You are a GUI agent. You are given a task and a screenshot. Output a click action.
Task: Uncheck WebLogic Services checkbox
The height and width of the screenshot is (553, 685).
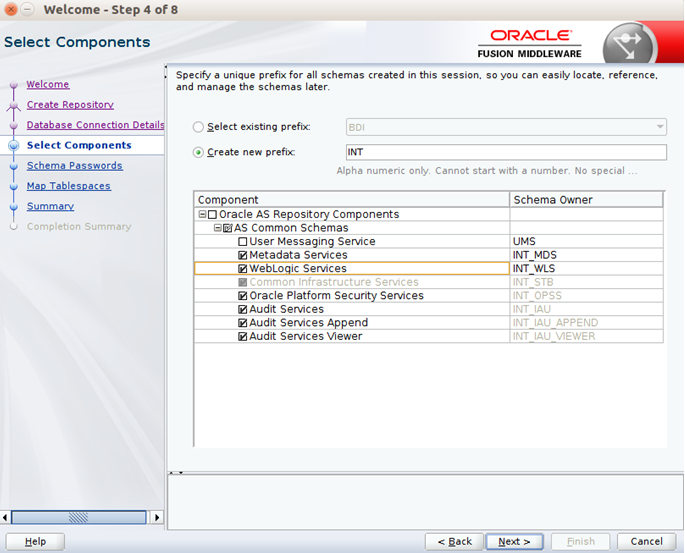click(242, 269)
